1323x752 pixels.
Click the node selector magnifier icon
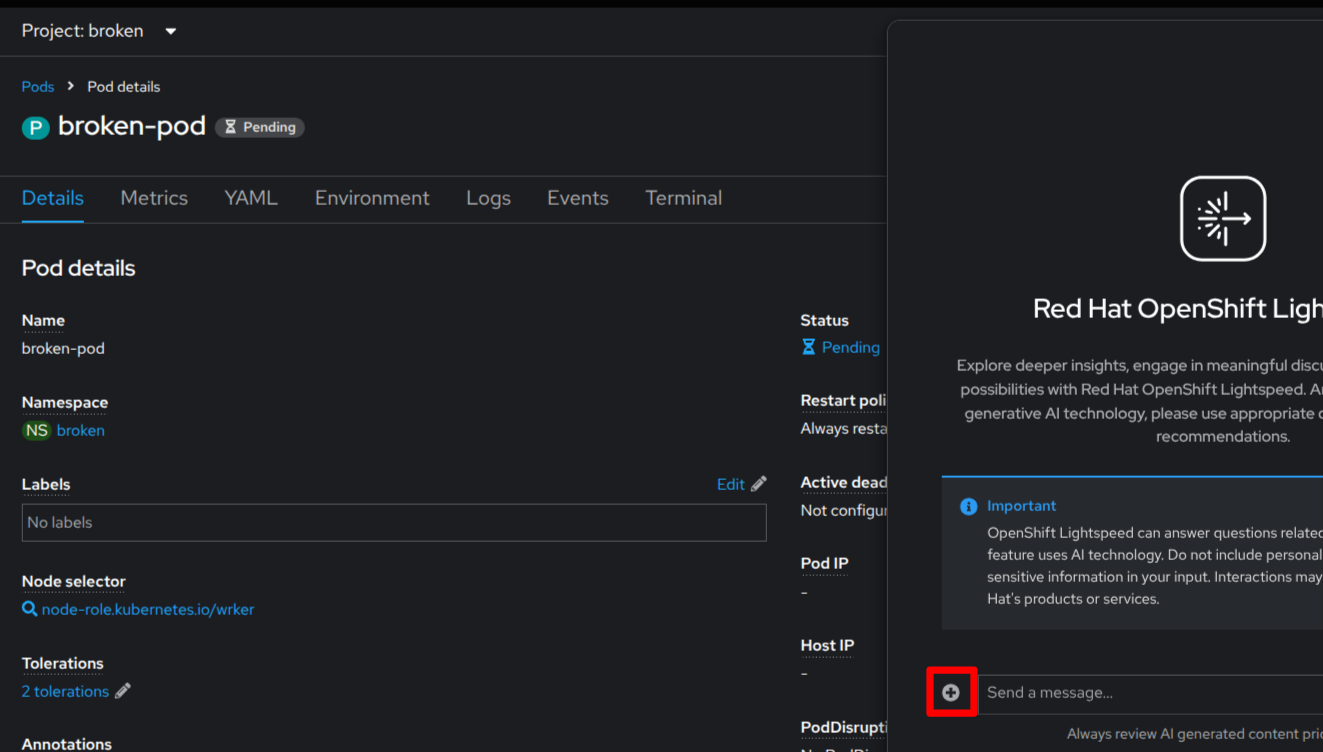[30, 609]
